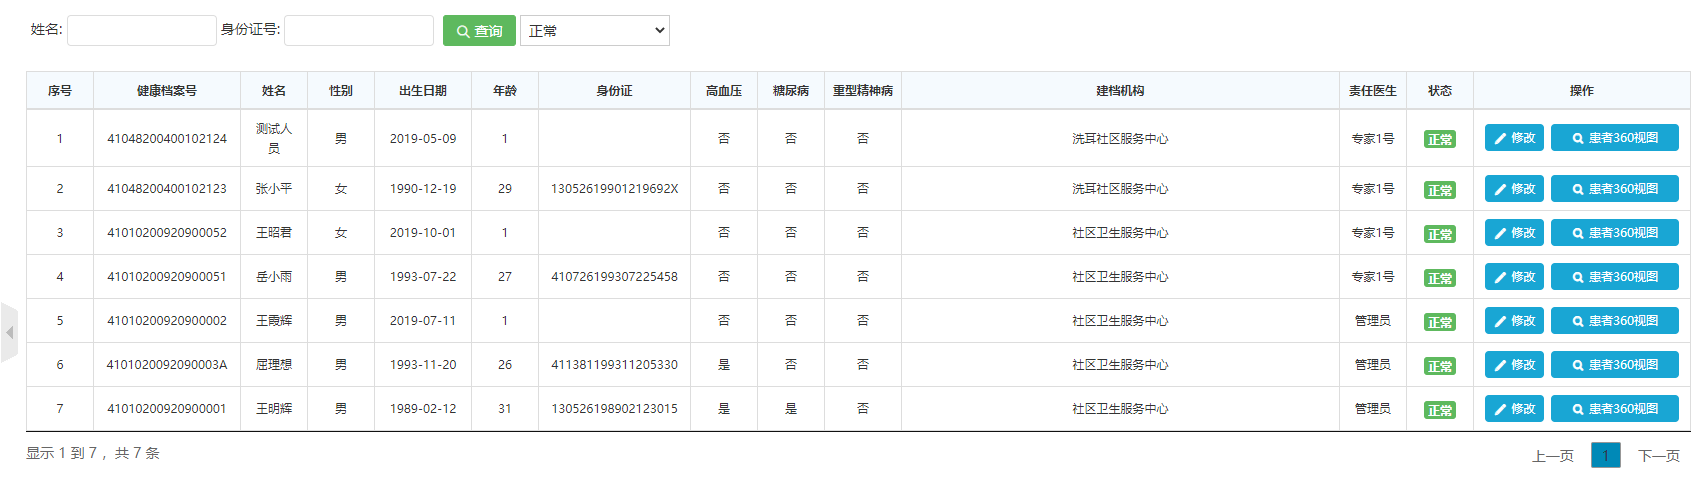The height and width of the screenshot is (477, 1703).
Task: Sort by 出生日期 column header
Action: (422, 91)
